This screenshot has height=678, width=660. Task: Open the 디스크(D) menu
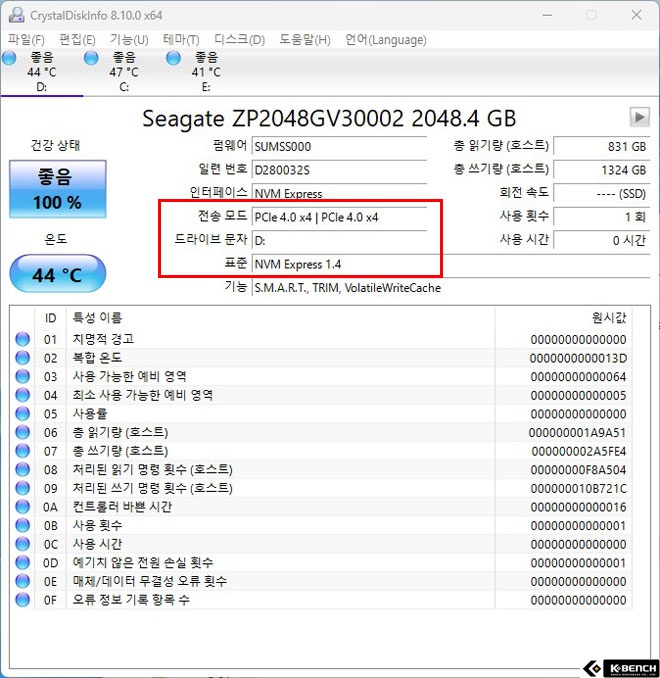click(239, 40)
